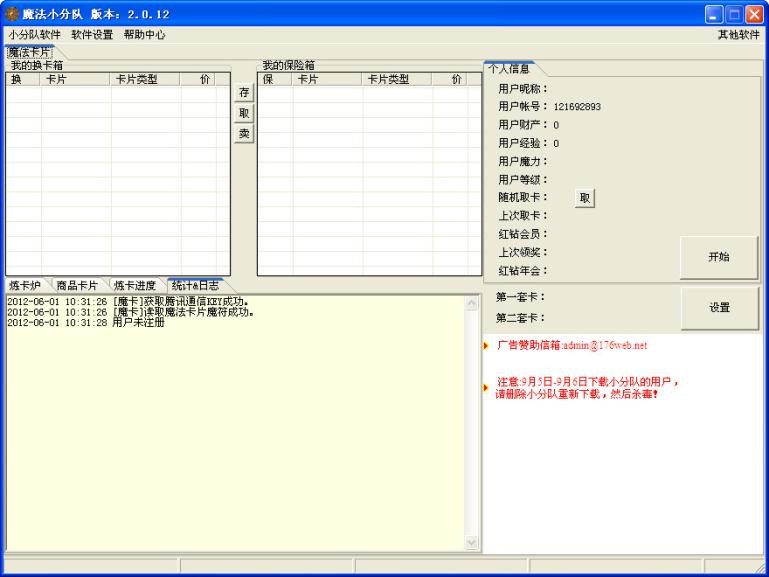This screenshot has width=769, height=577.
Task: Click the 用户经验 label
Action: pyautogui.click(x=523, y=143)
